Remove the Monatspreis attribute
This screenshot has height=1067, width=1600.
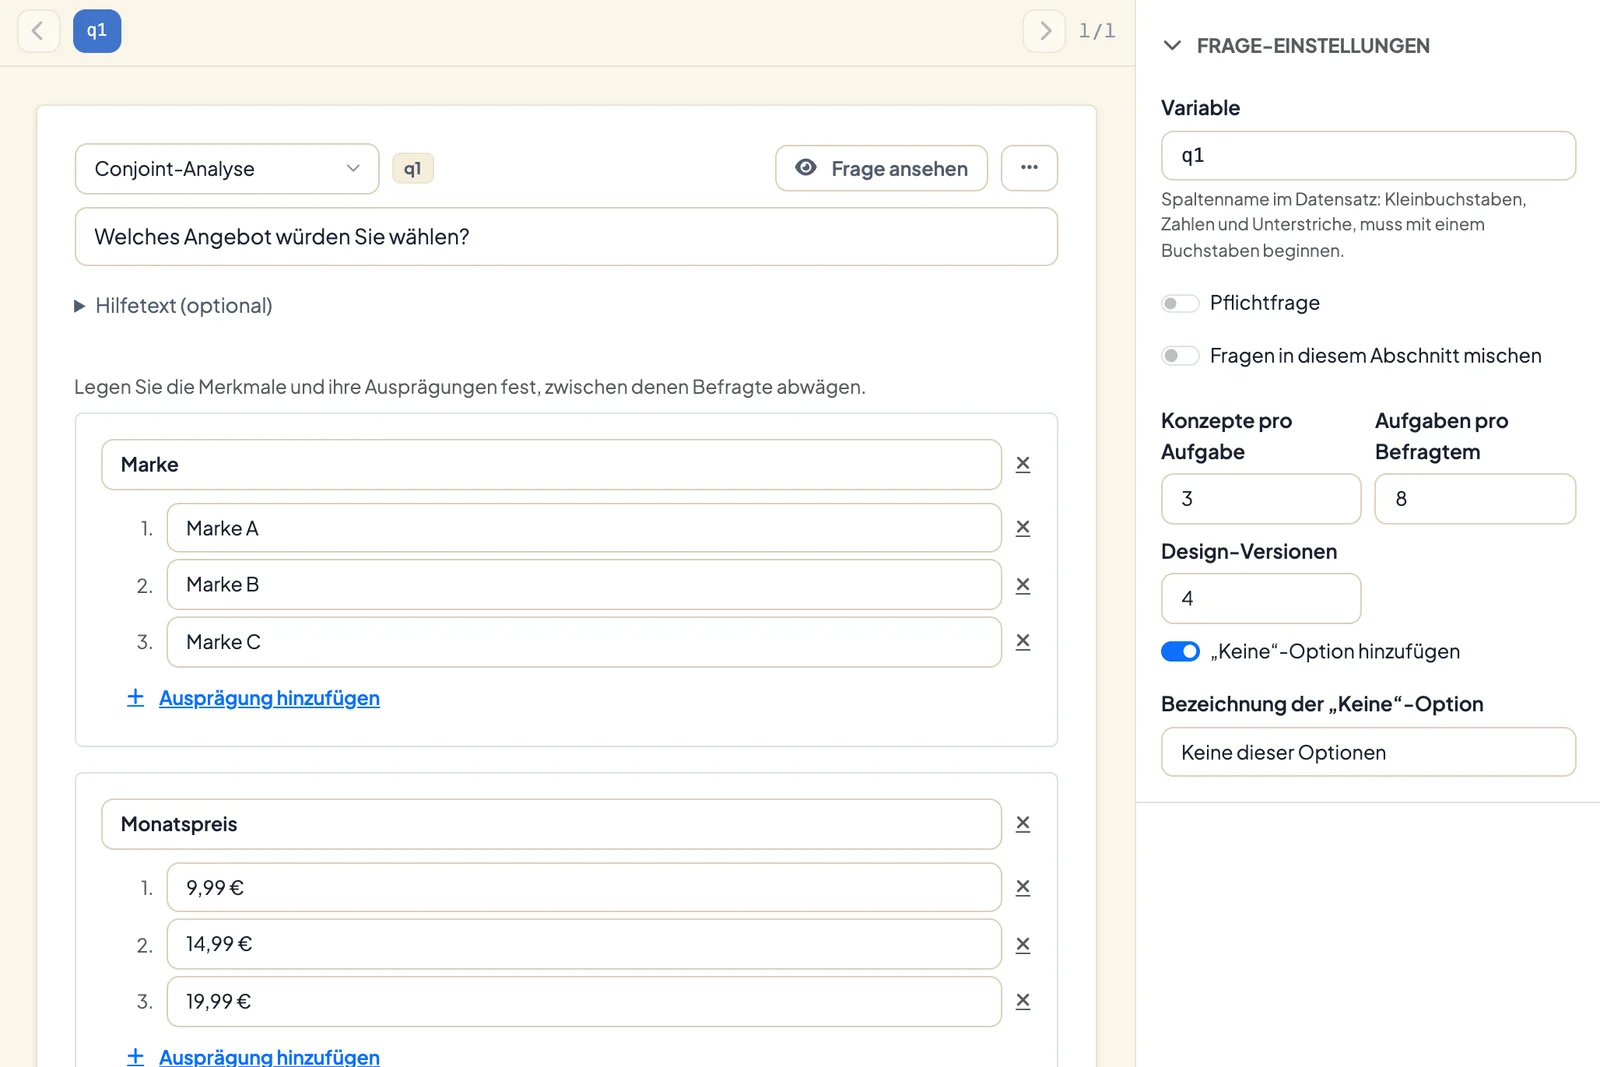[1023, 824]
